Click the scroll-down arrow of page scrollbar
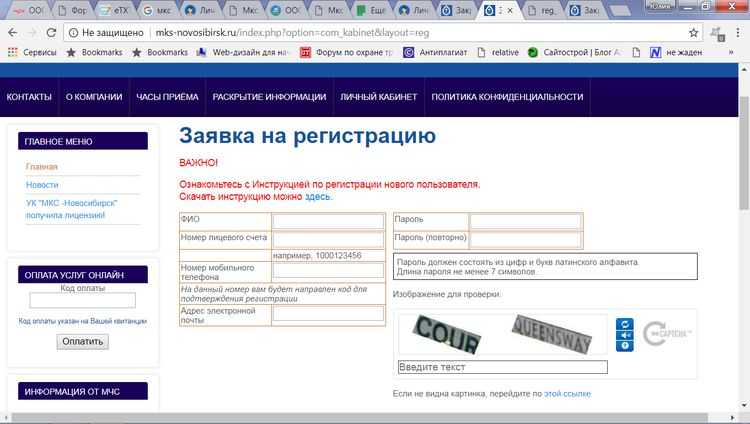The width and height of the screenshot is (750, 424). [x=744, y=406]
